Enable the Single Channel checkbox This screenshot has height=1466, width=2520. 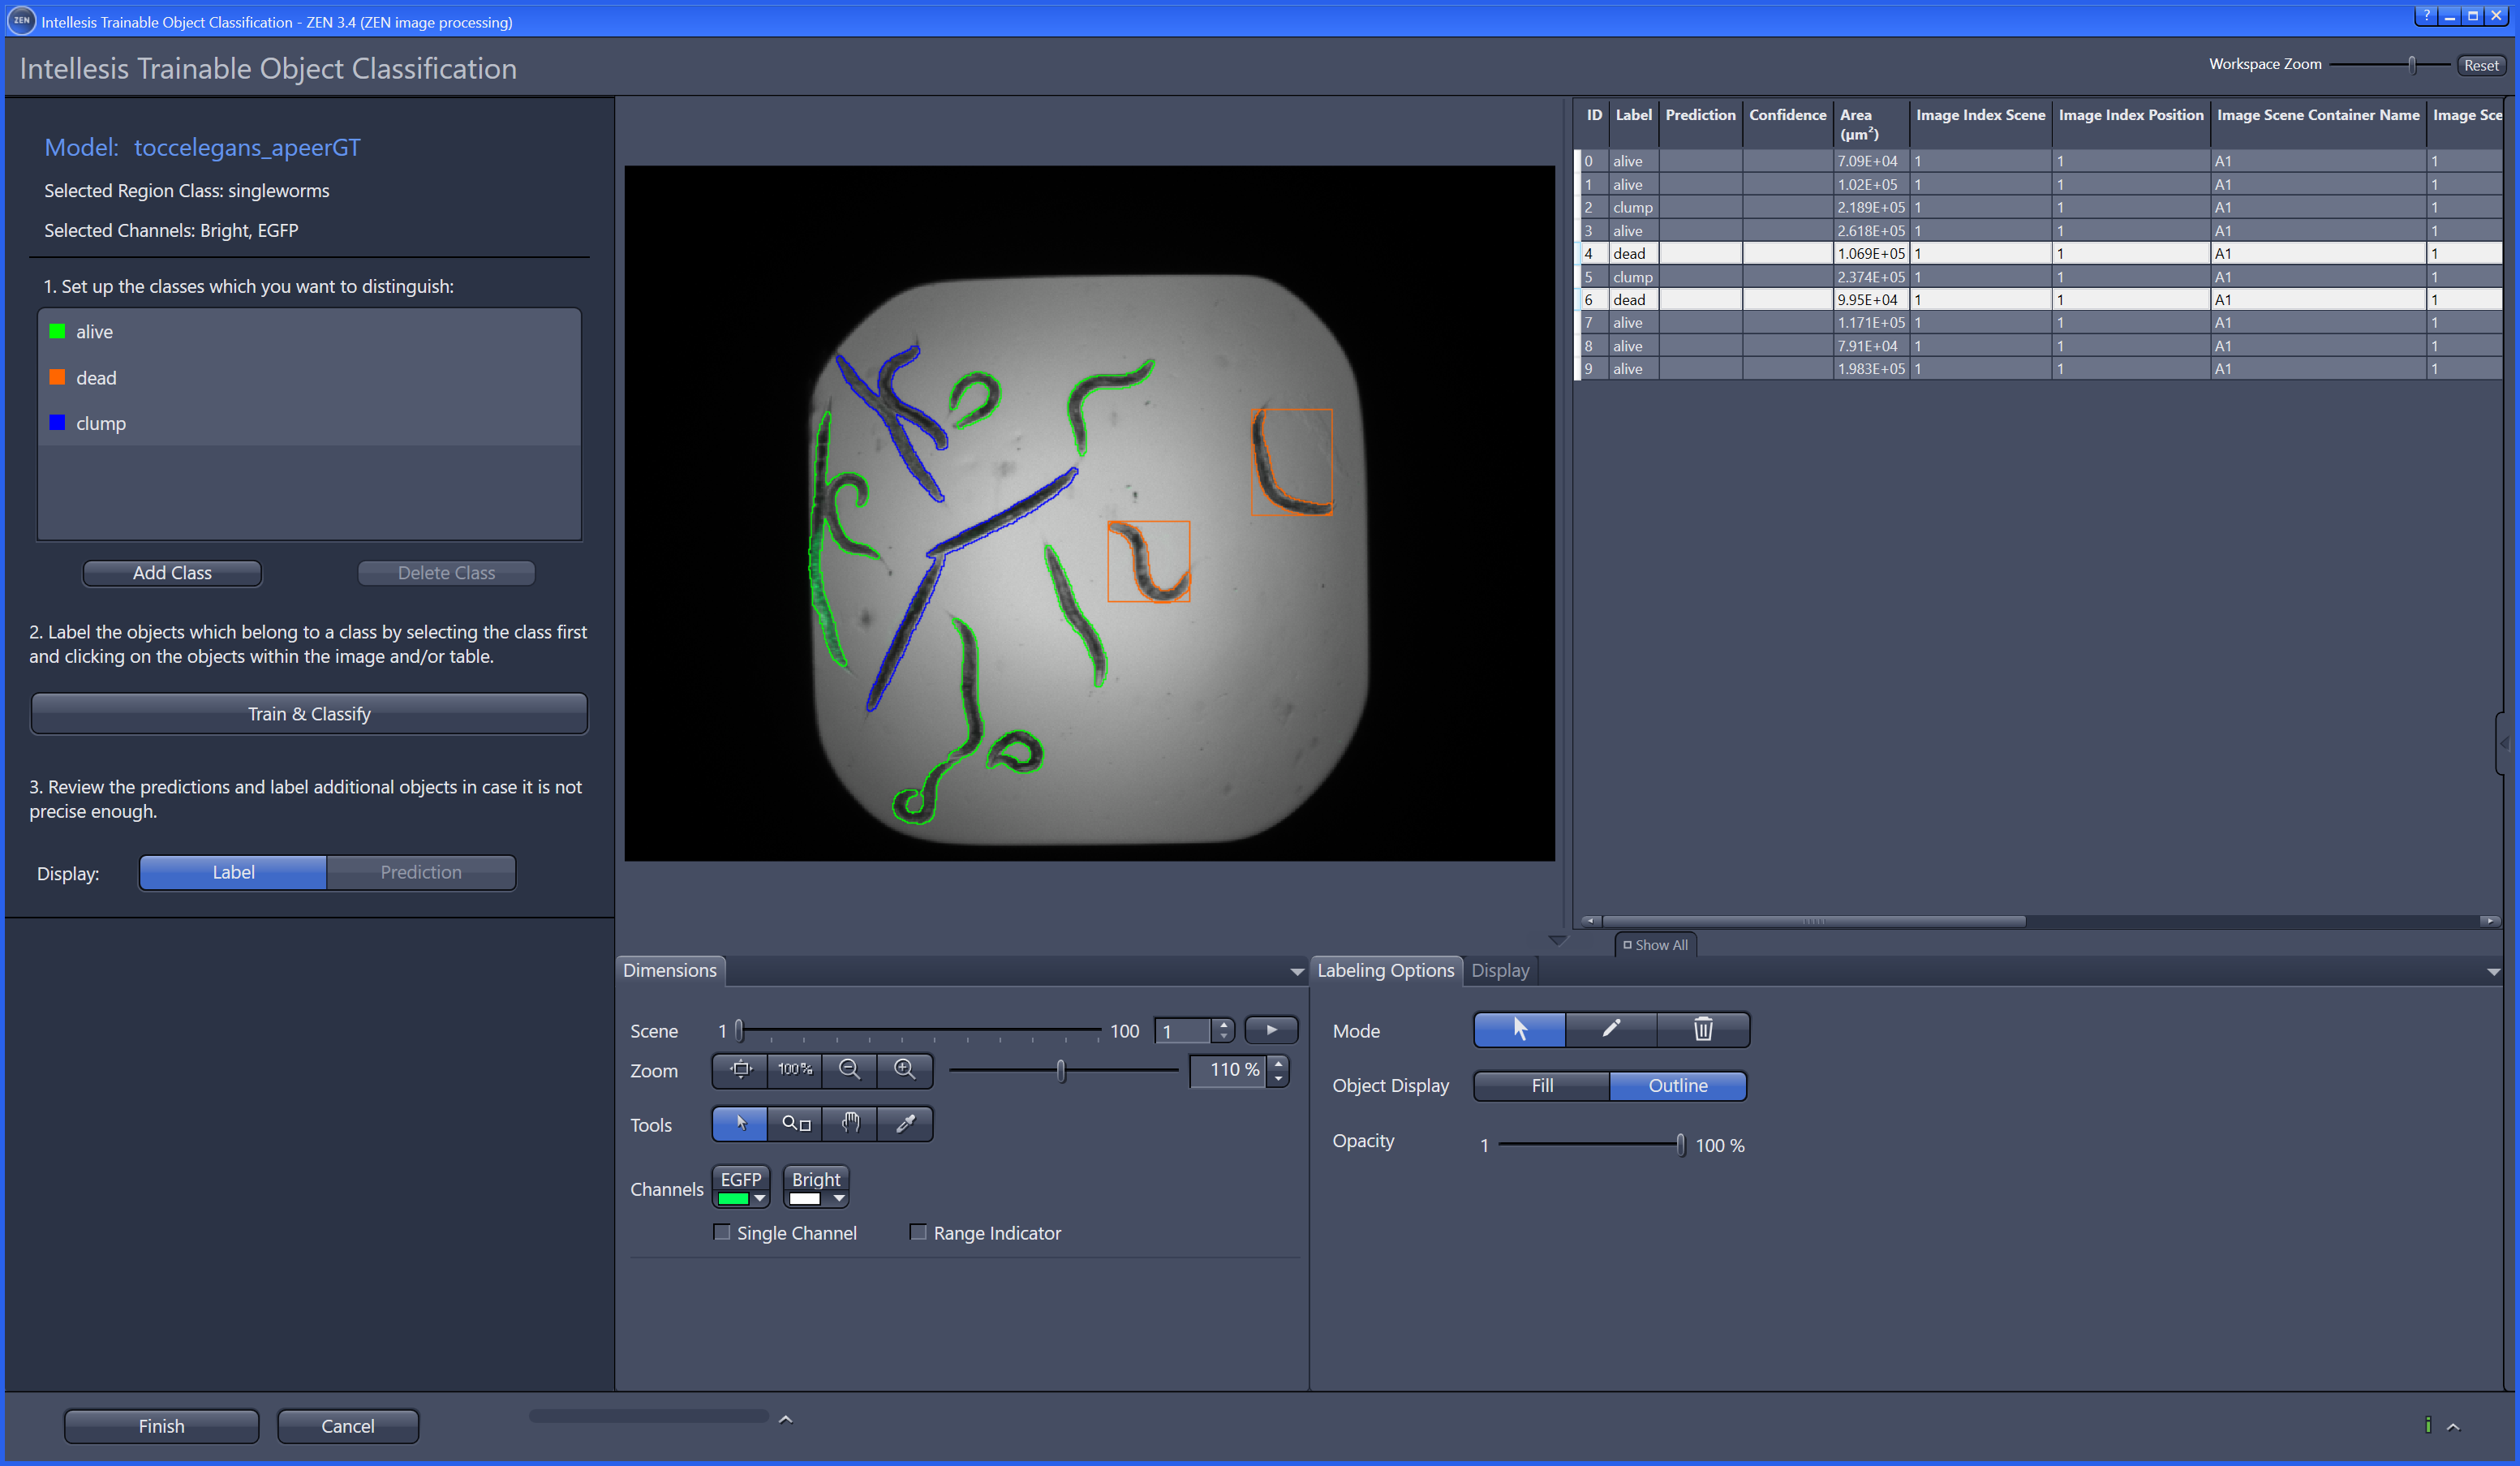pos(722,1232)
